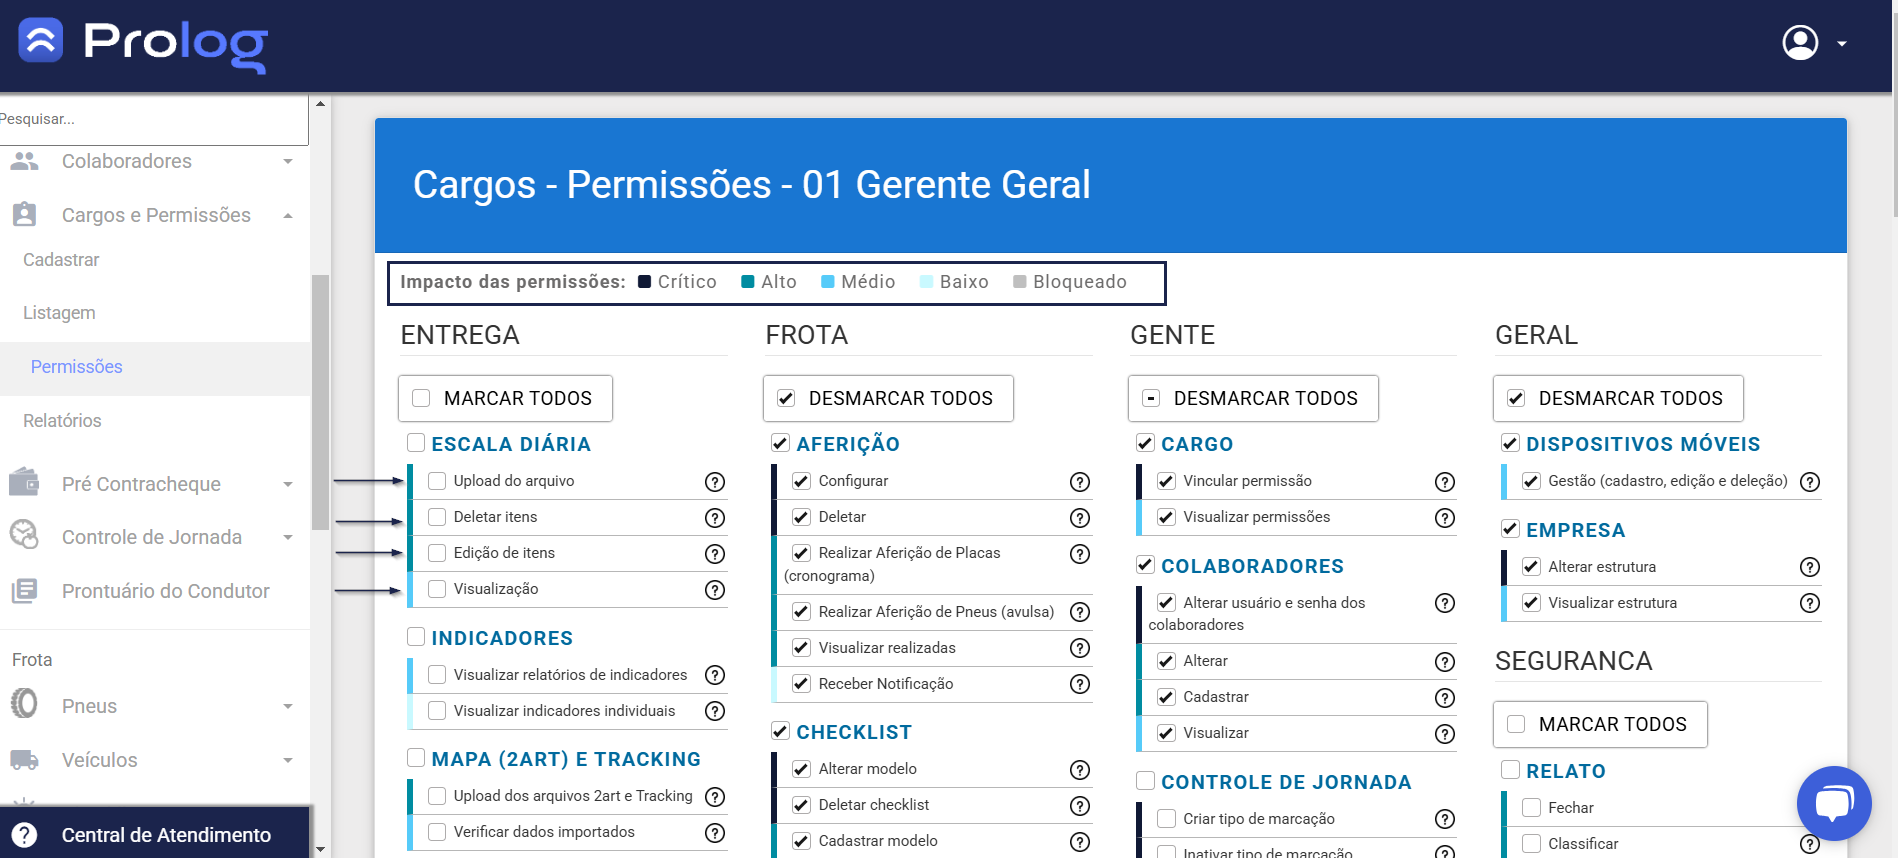The height and width of the screenshot is (858, 1898).
Task: Open the chat support bubble
Action: (x=1833, y=803)
